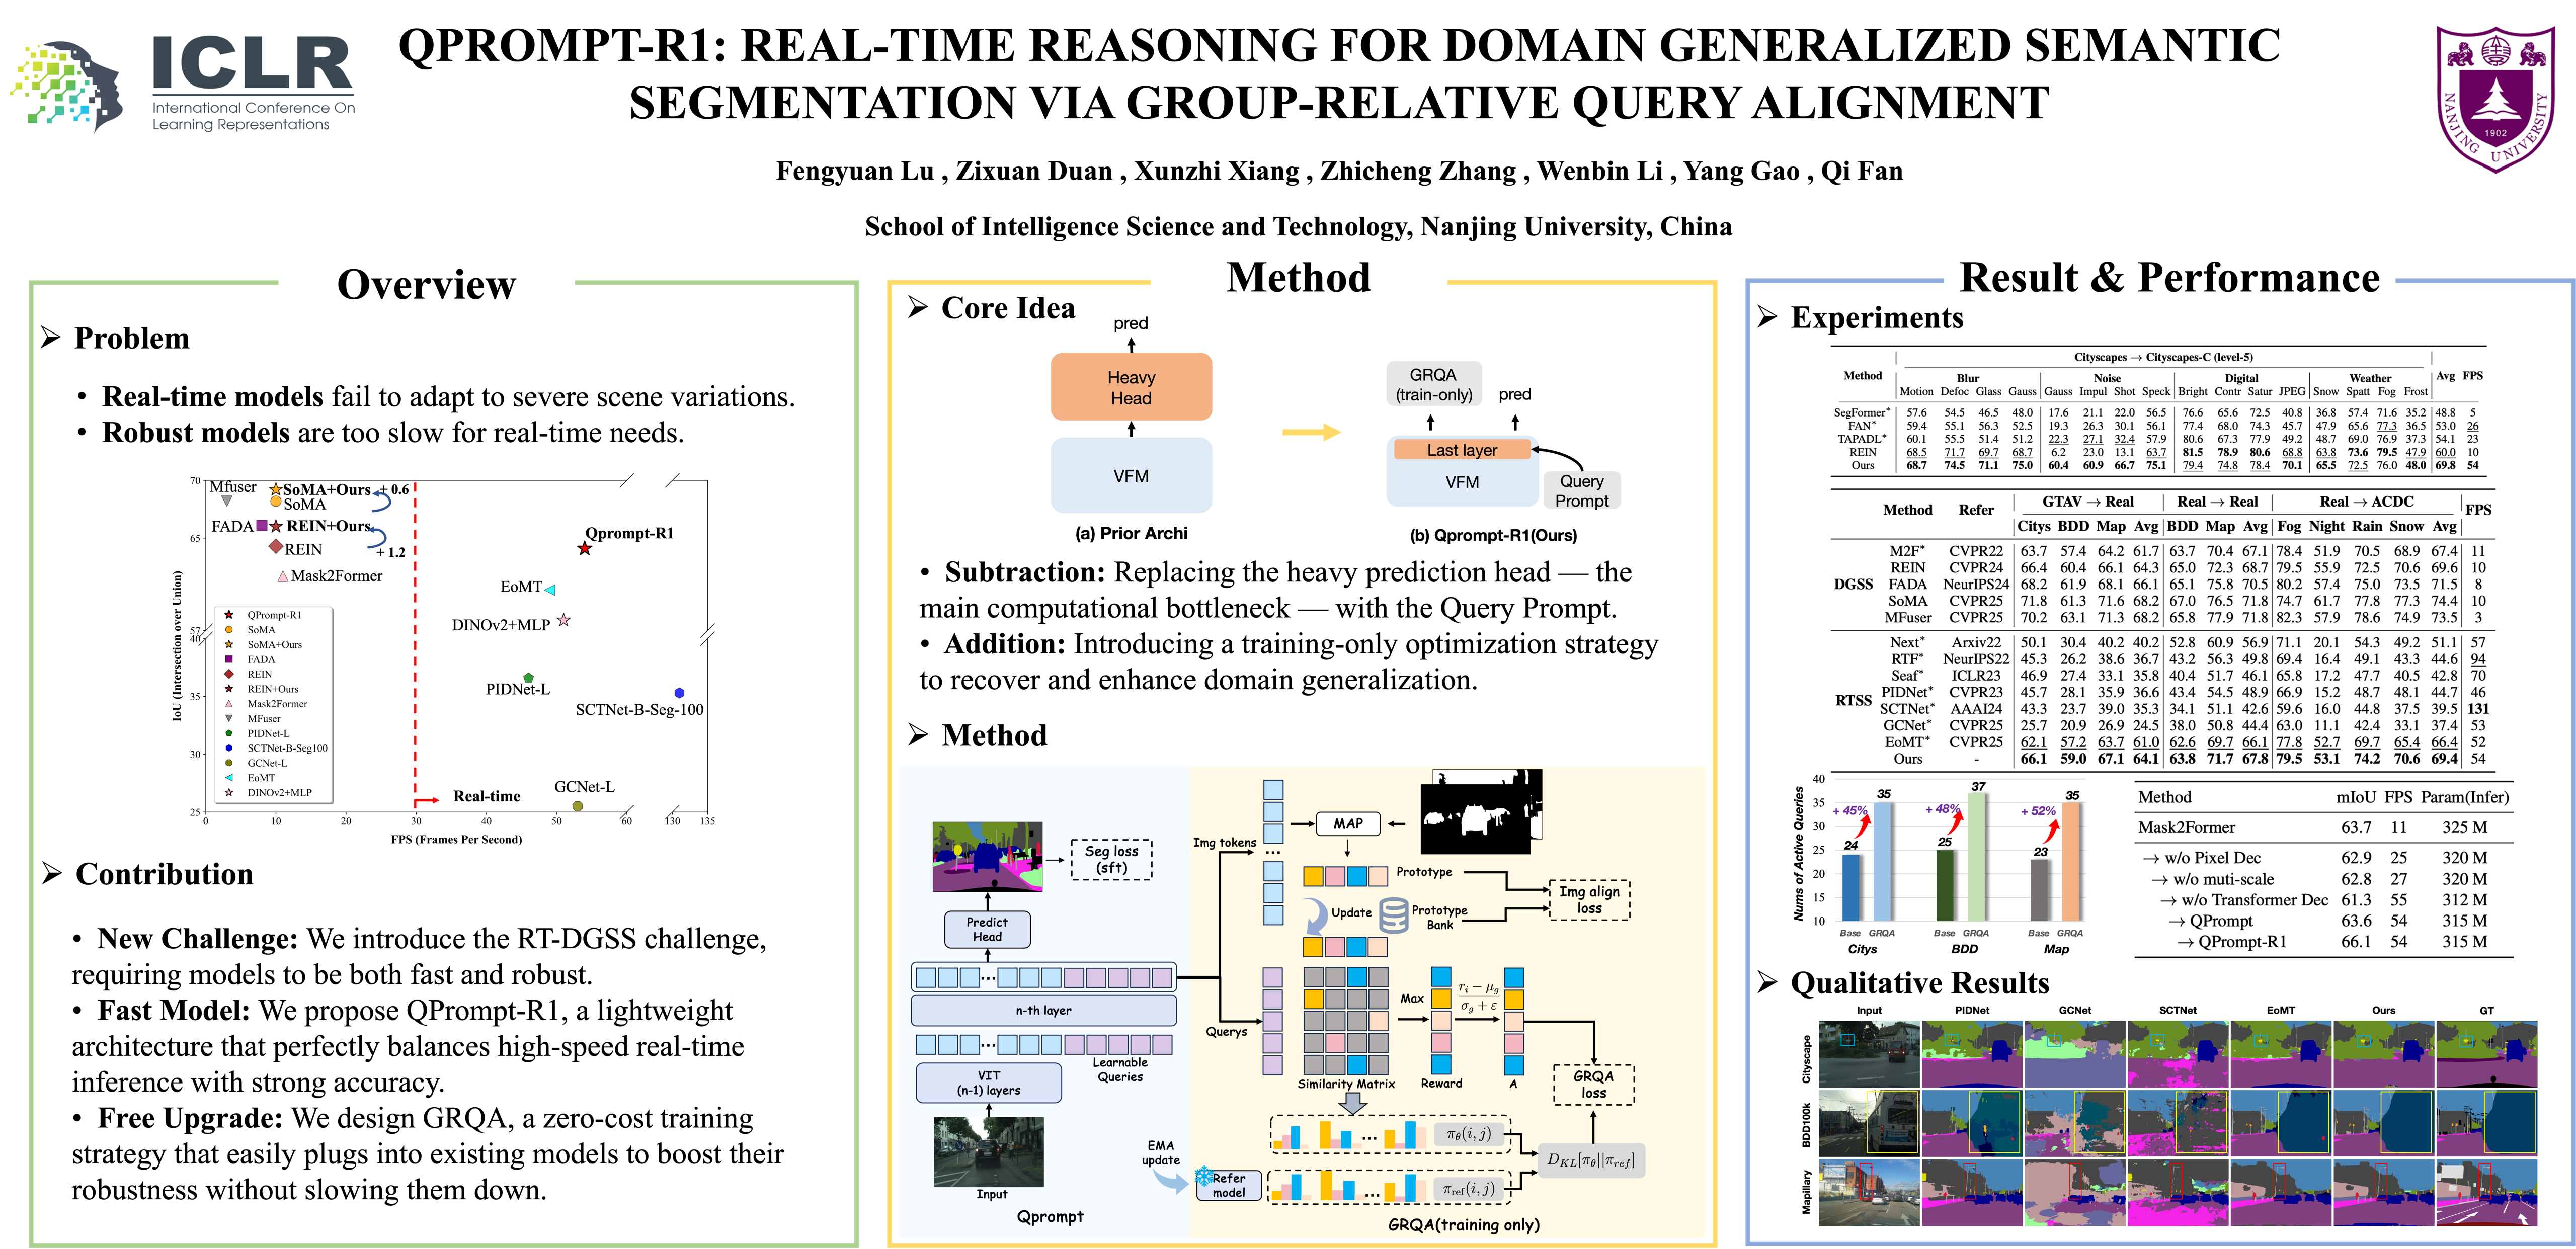Image resolution: width=2576 pixels, height=1249 pixels.
Task: Select the Overview section header
Action: coord(426,283)
